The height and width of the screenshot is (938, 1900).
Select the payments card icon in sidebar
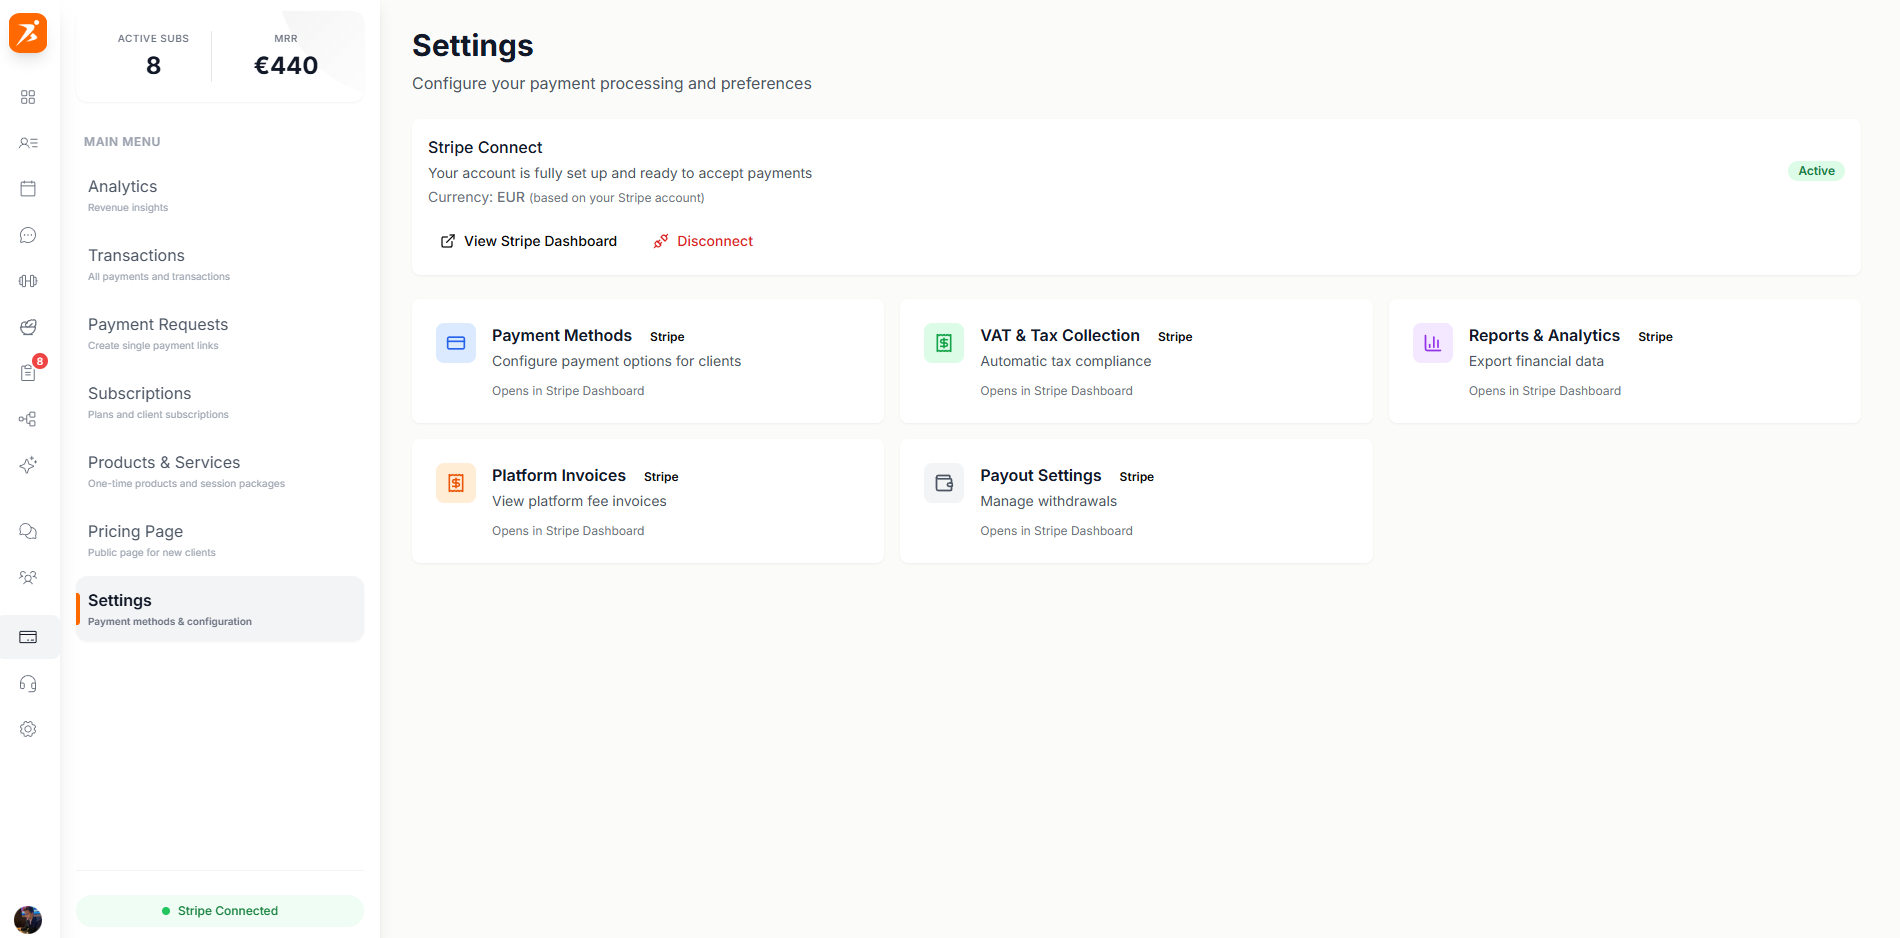(28, 637)
